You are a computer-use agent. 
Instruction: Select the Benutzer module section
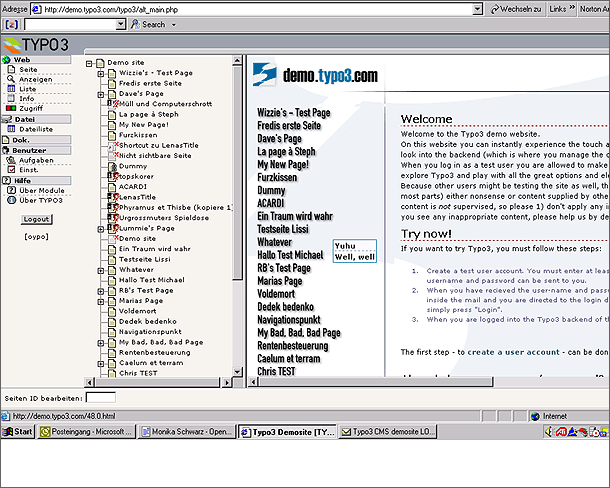click(x=37, y=150)
